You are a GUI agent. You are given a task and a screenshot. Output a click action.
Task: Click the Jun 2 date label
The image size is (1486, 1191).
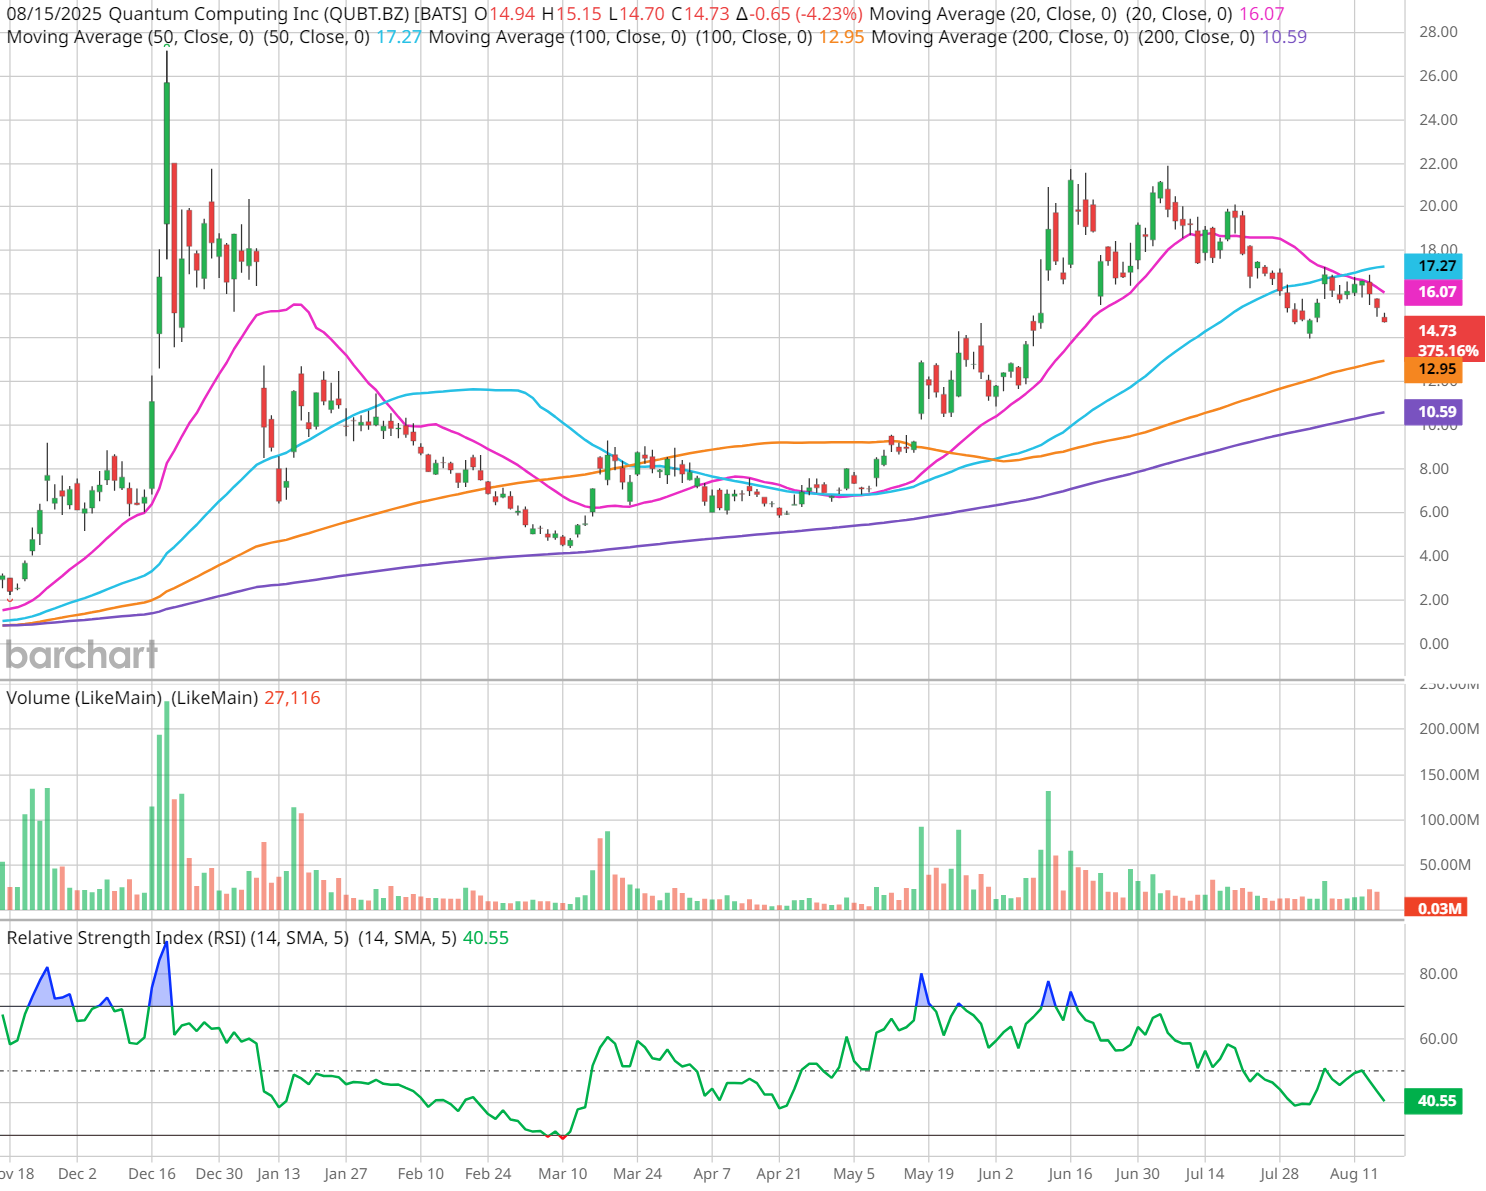[x=995, y=1174]
